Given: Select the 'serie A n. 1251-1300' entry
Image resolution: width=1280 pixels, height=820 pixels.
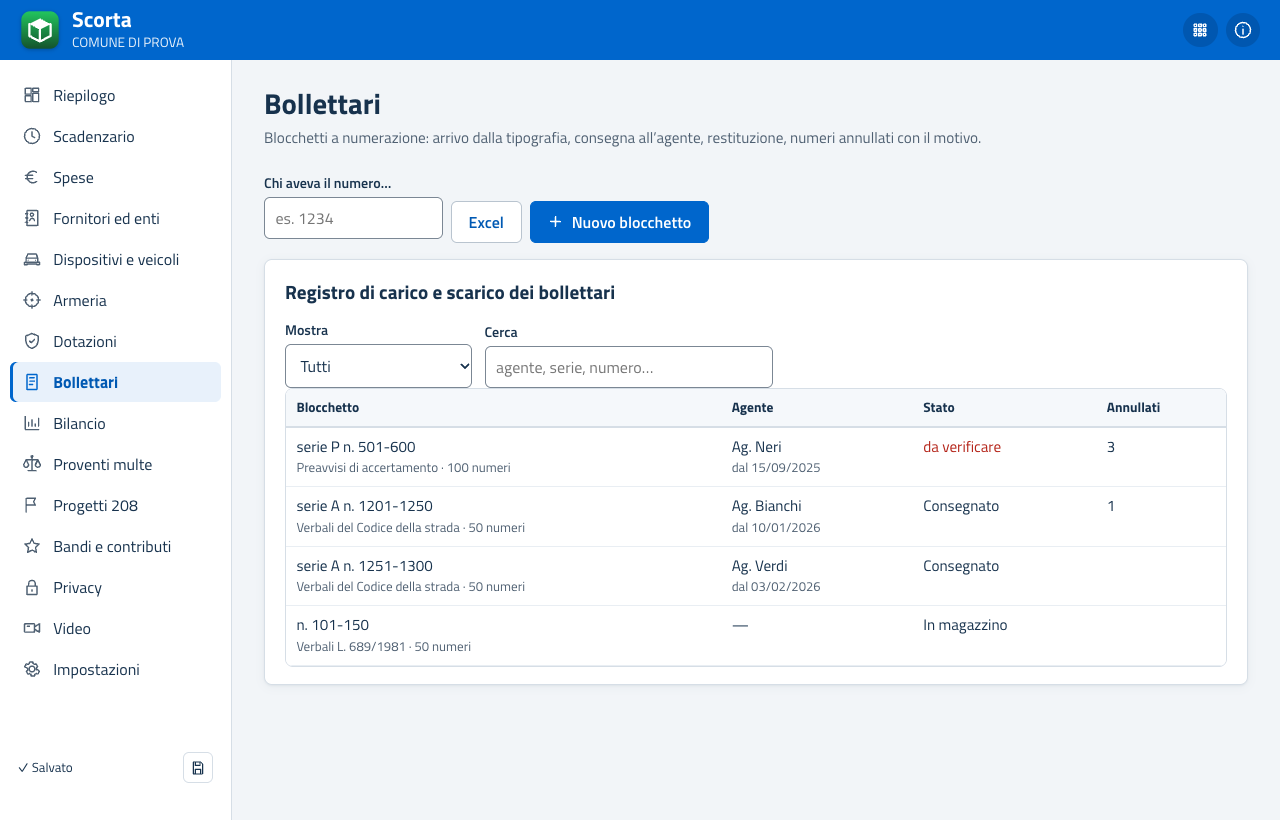Looking at the screenshot, I should [365, 566].
